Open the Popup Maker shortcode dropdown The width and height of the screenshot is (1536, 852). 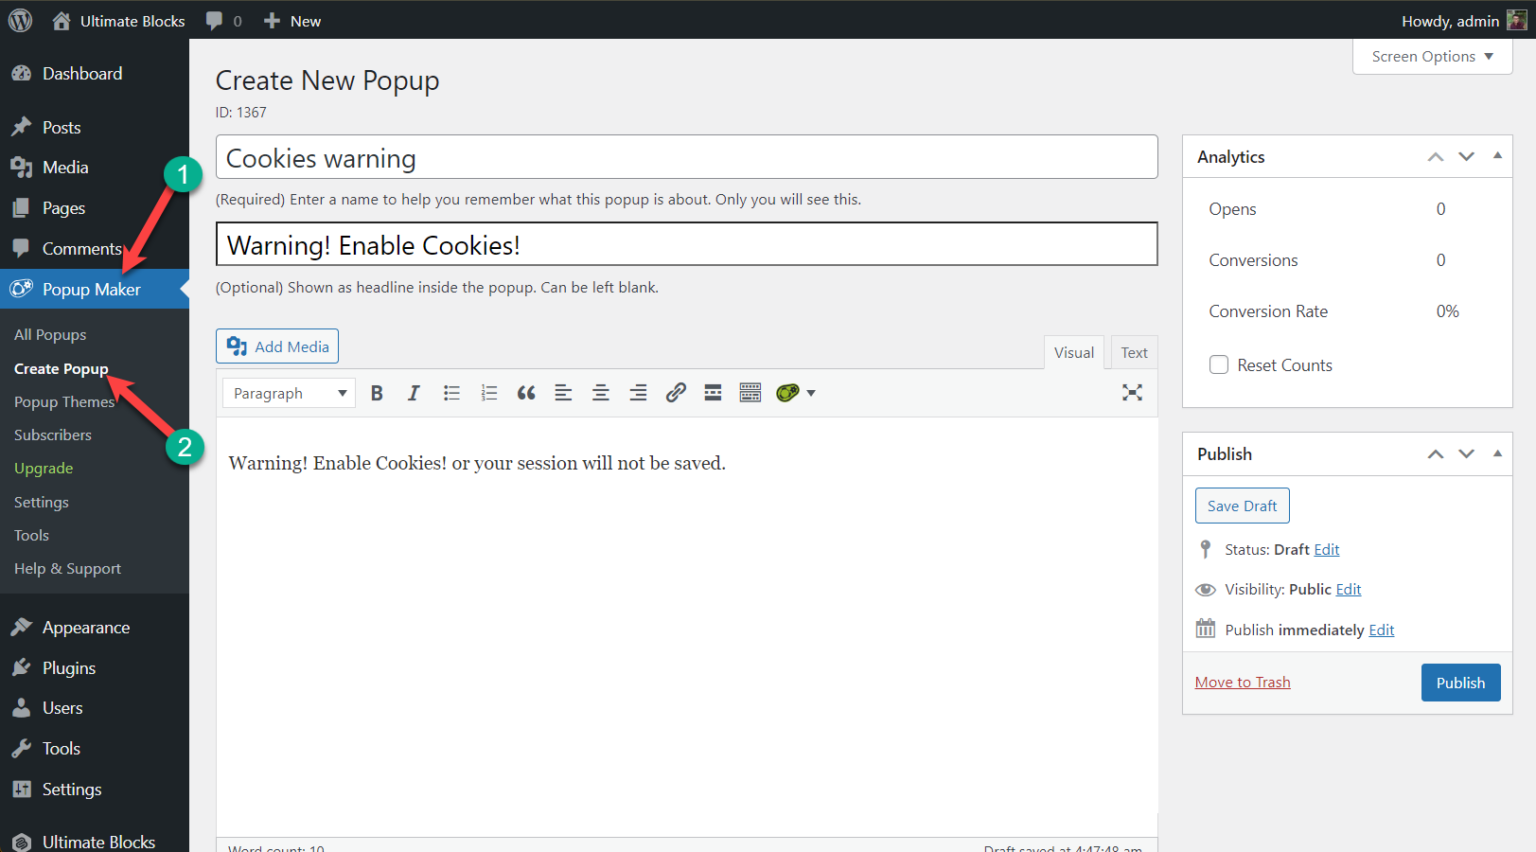796,393
